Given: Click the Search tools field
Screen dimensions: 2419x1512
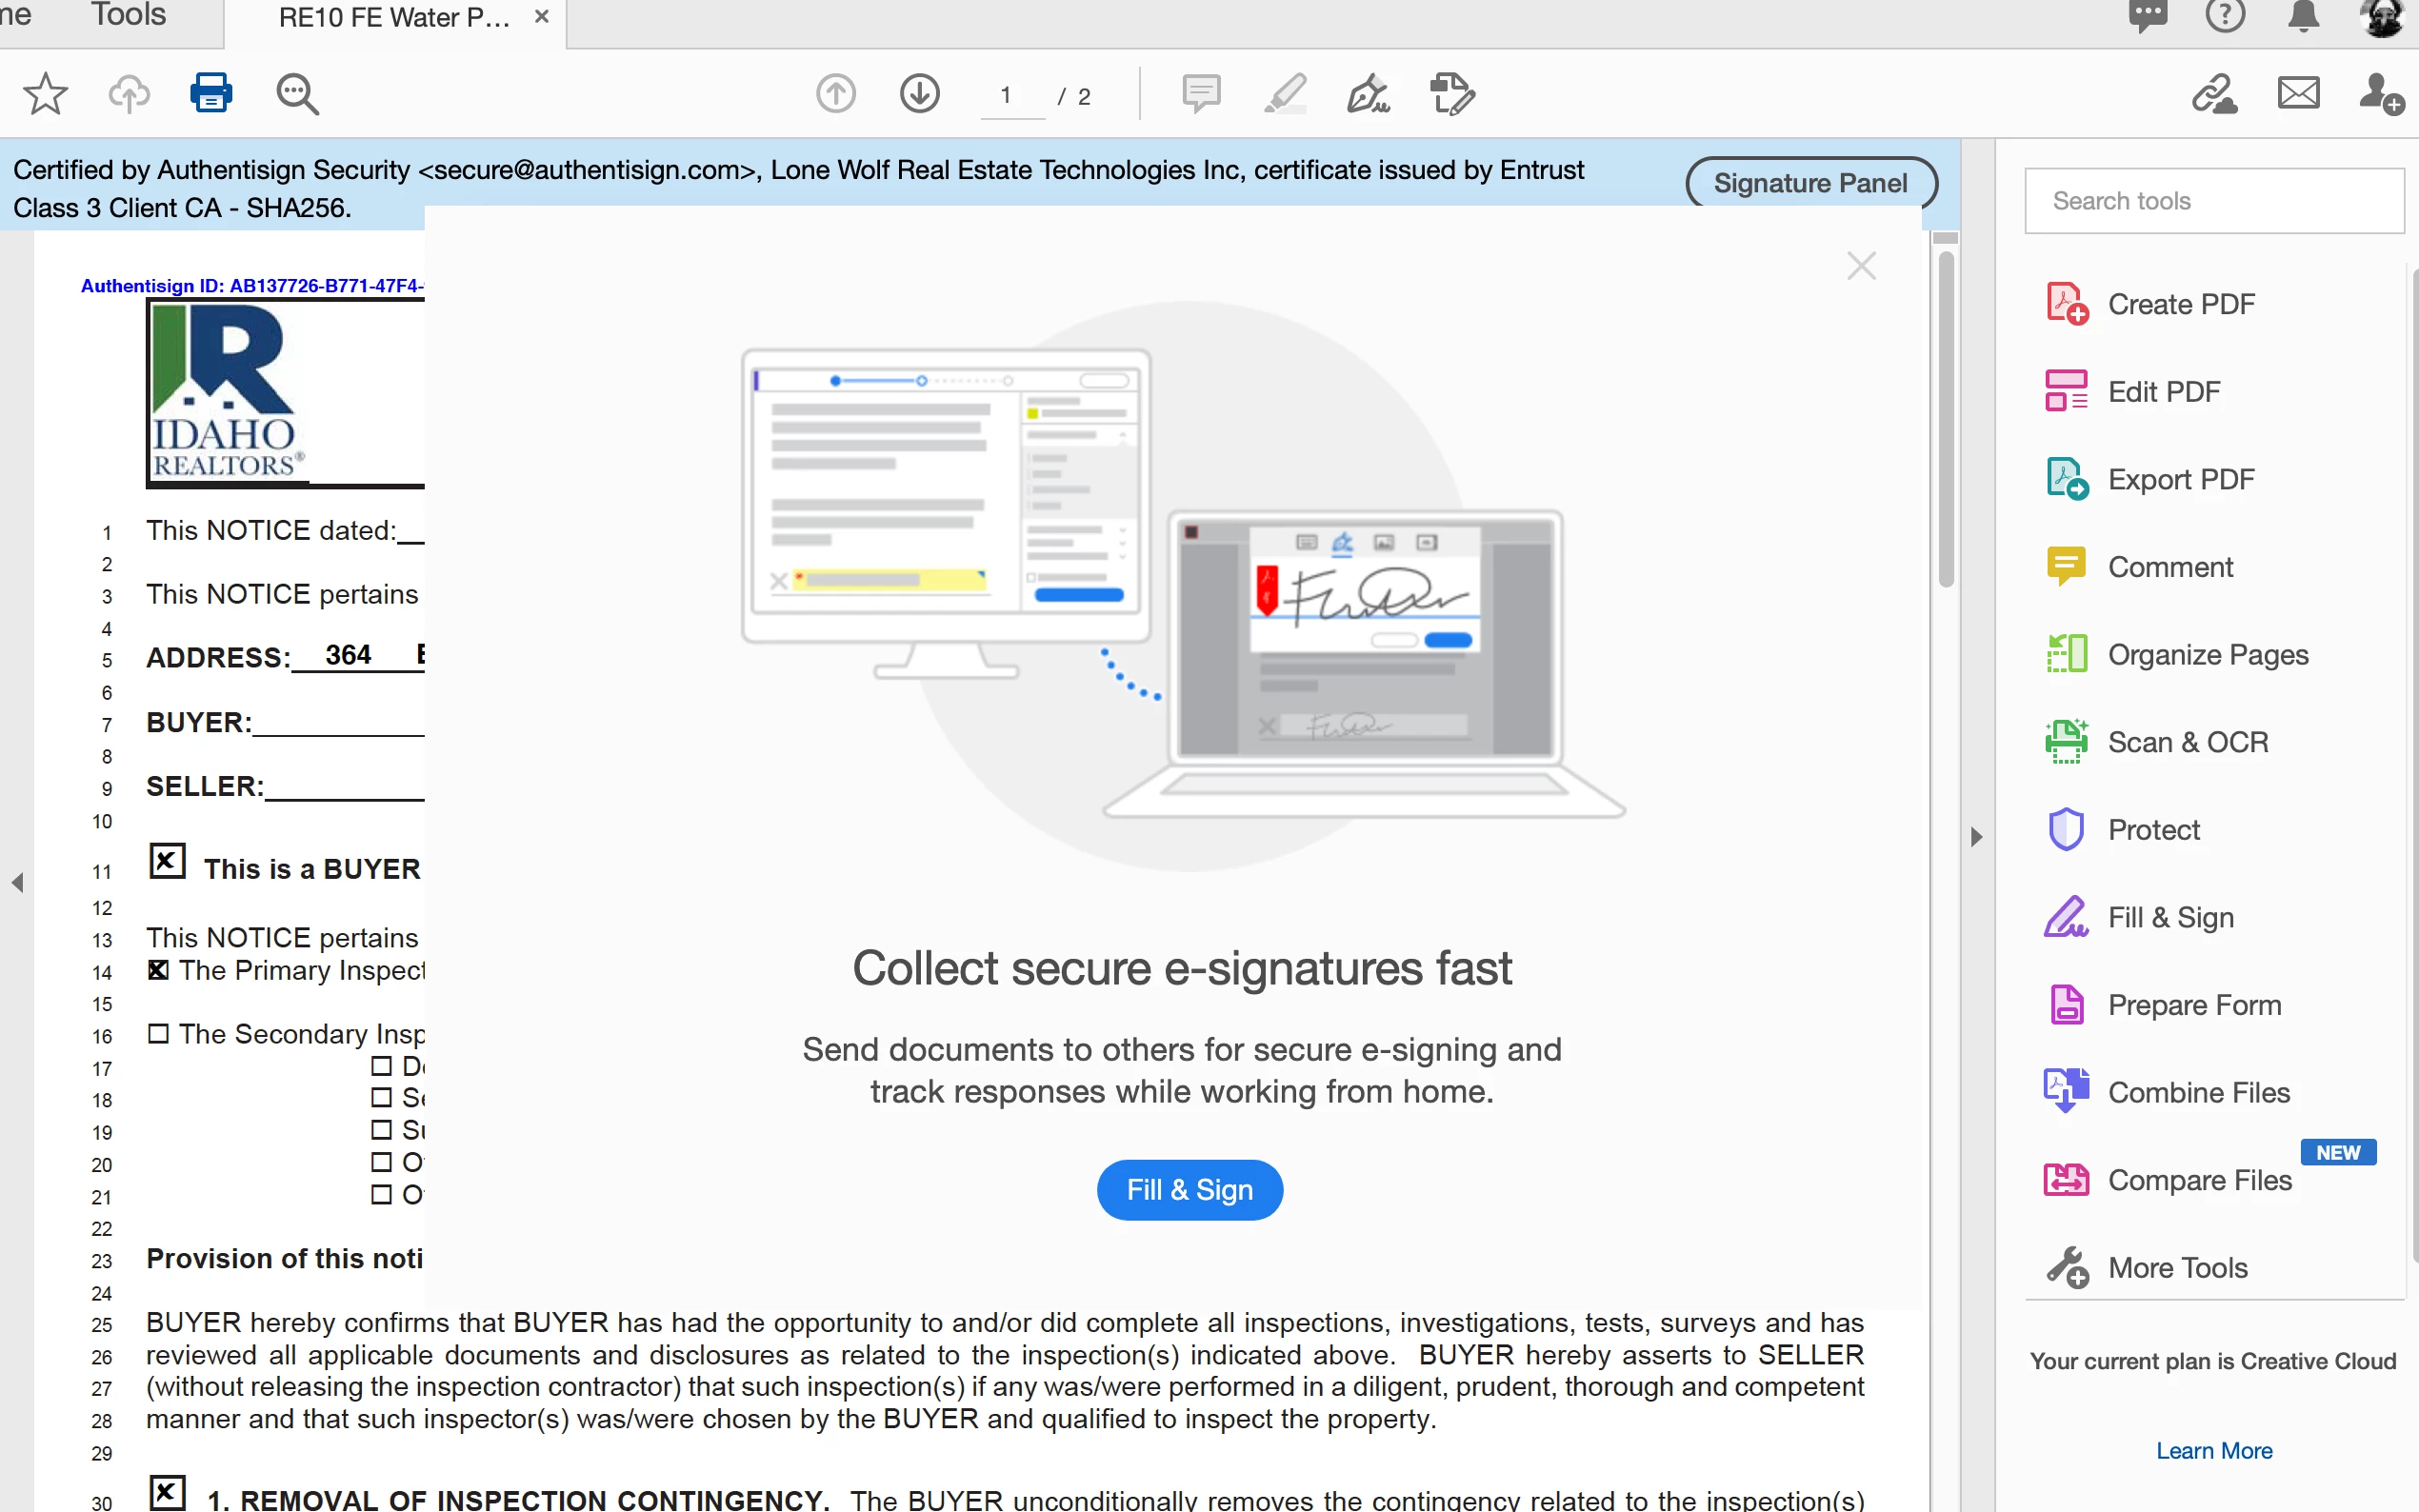Looking at the screenshot, I should click(x=2213, y=201).
